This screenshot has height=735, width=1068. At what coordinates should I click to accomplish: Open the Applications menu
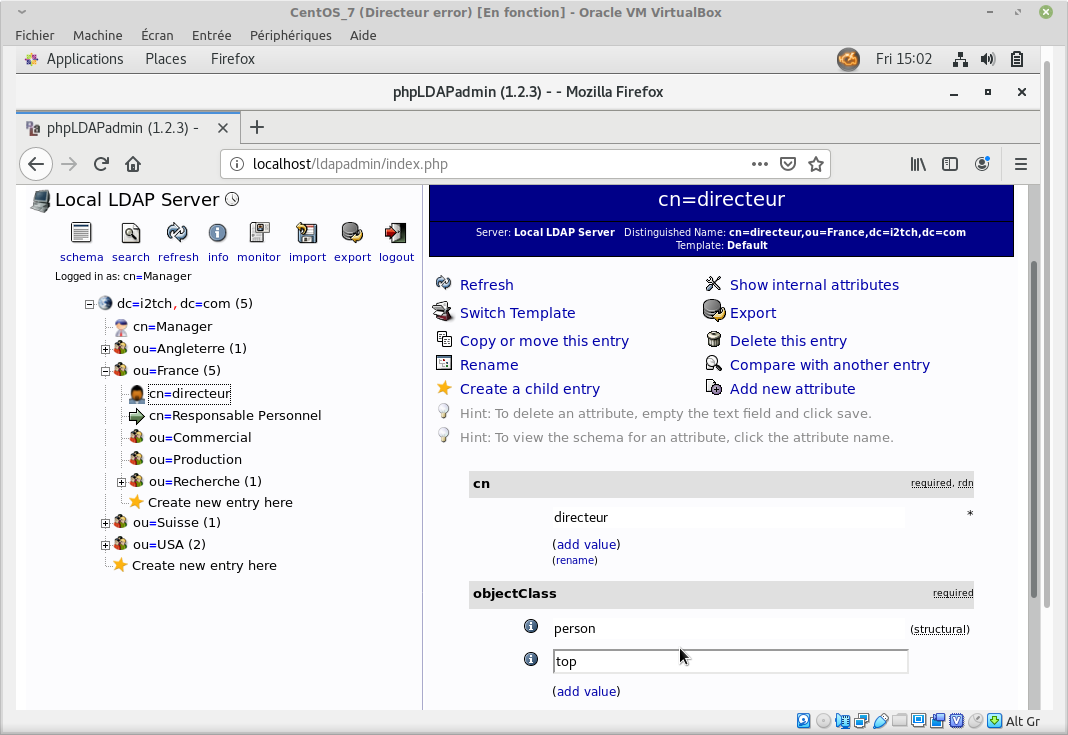pos(84,59)
